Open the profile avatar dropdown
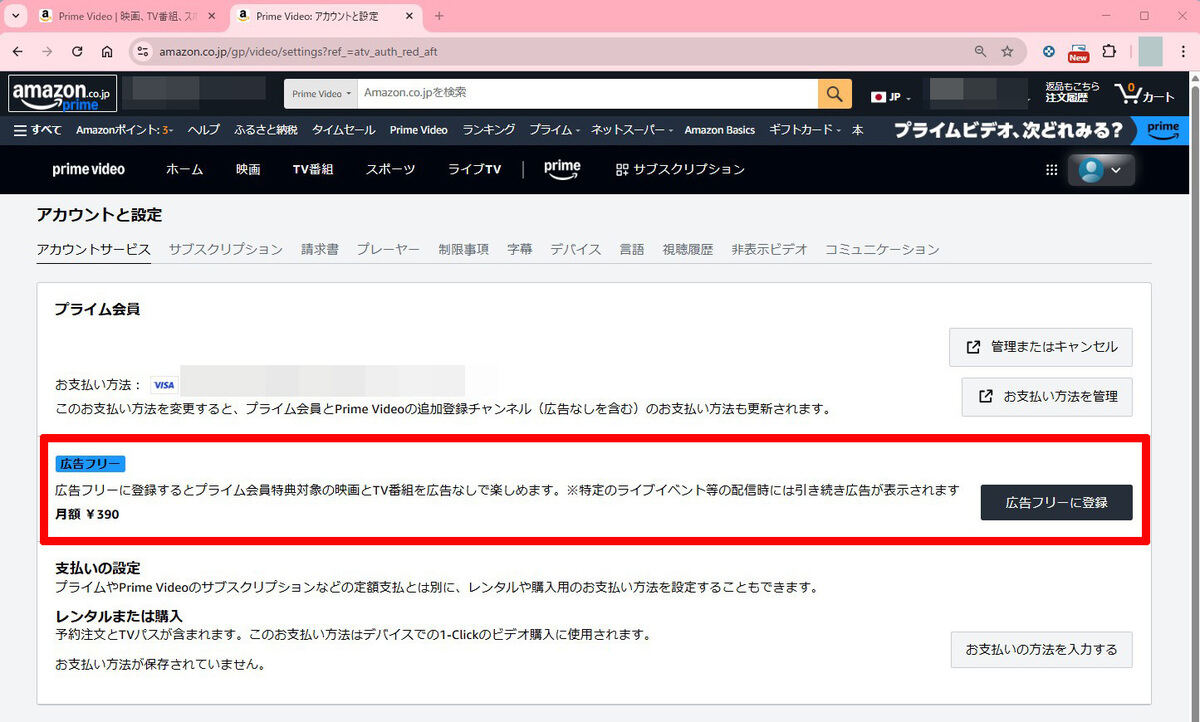The height and width of the screenshot is (722, 1200). 1101,170
